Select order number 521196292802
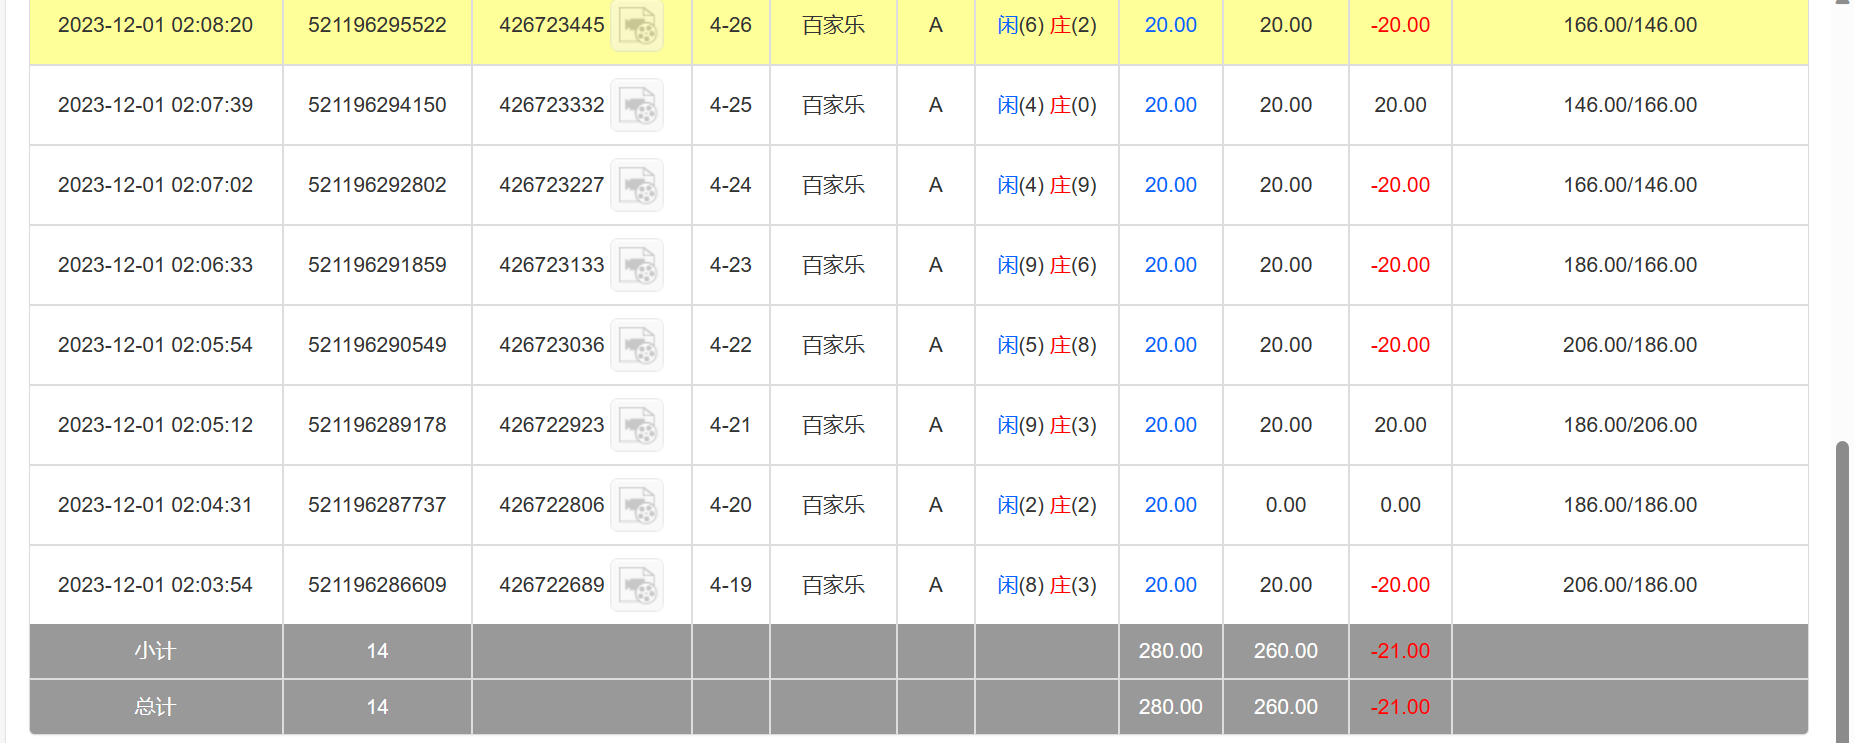1854x743 pixels. (377, 185)
